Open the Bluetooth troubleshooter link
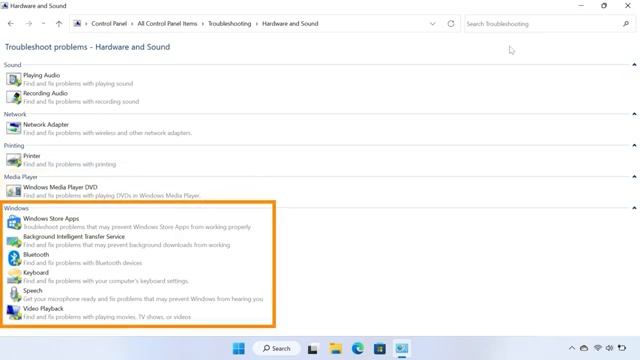The image size is (640, 360). coord(36,255)
